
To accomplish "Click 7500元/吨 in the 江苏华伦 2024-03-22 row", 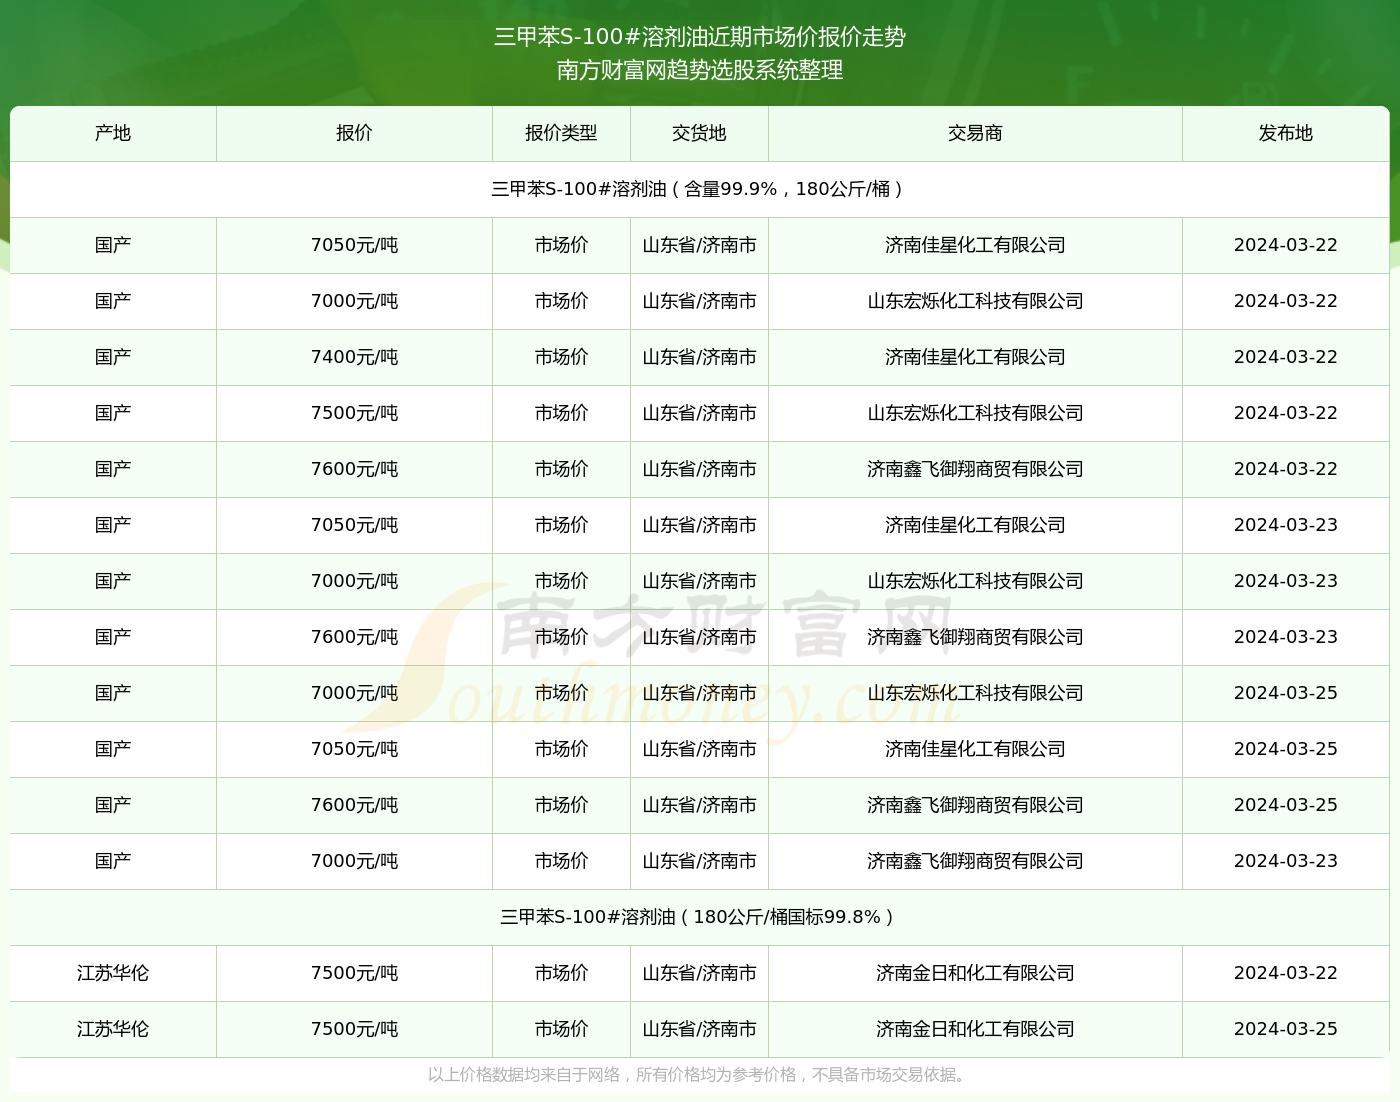I will point(354,973).
